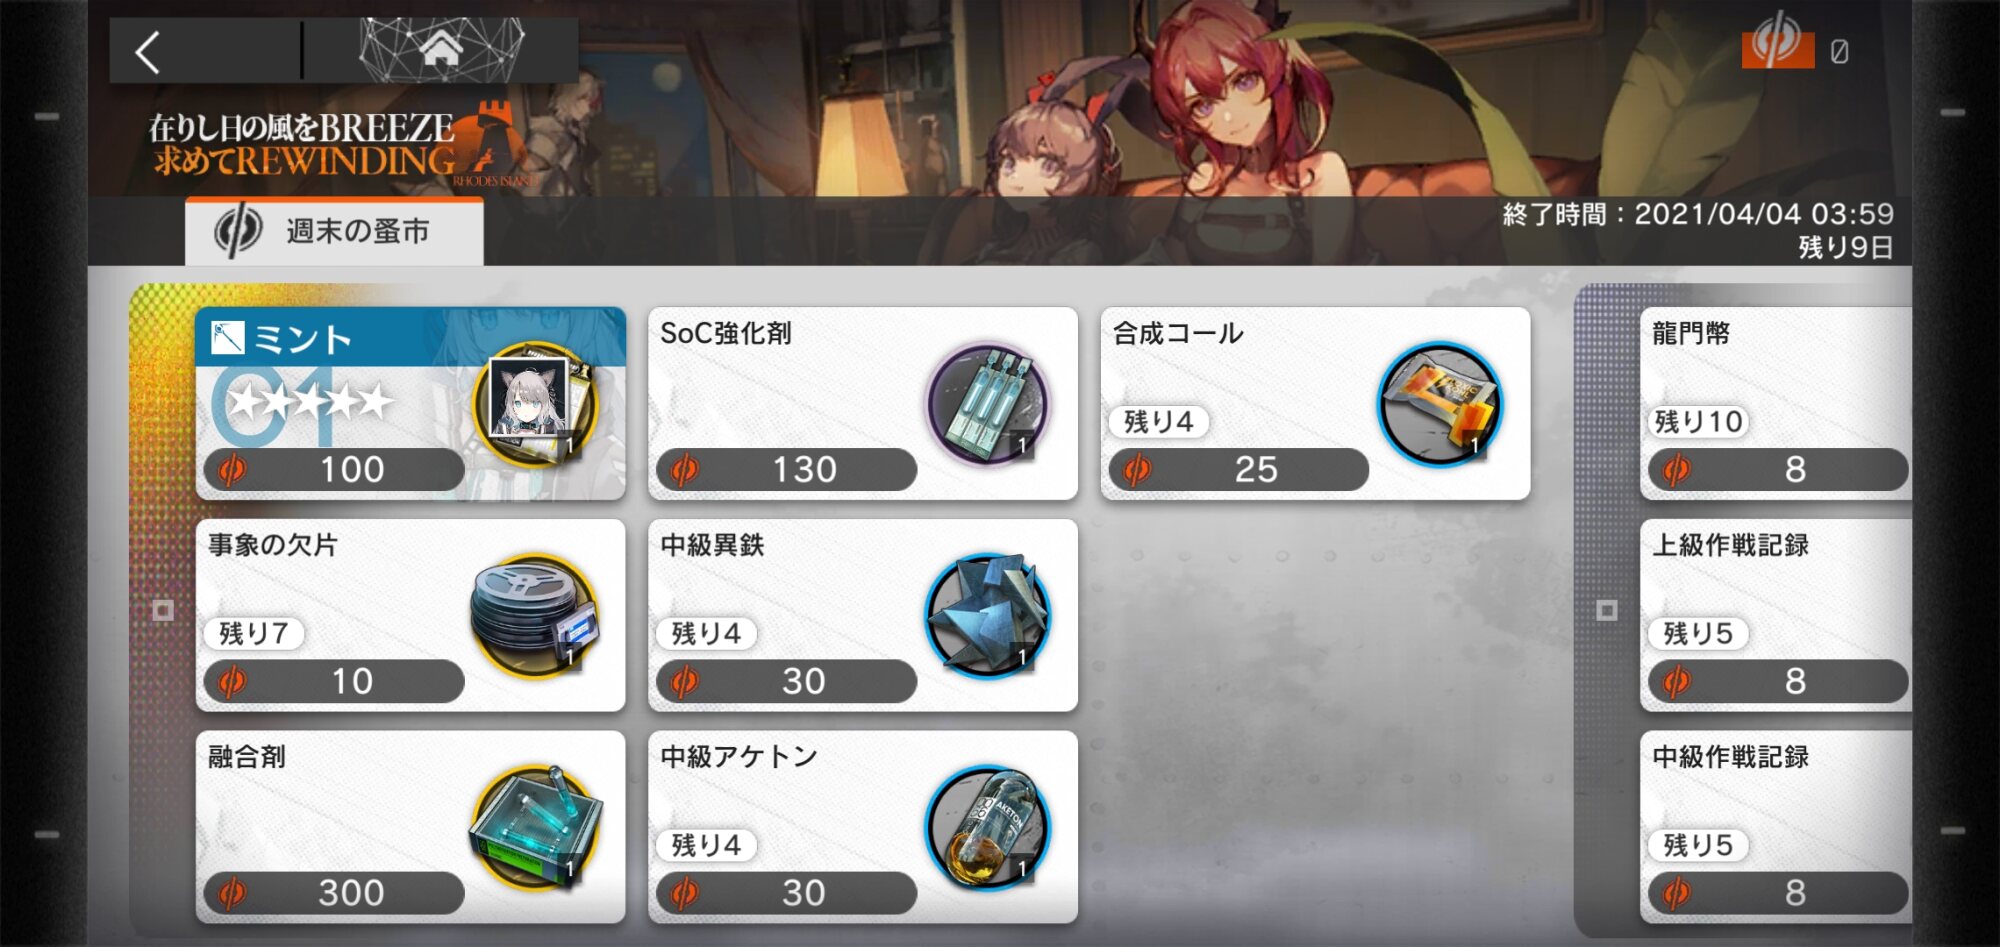Select the 中級アケトン bottle icon

(x=988, y=828)
